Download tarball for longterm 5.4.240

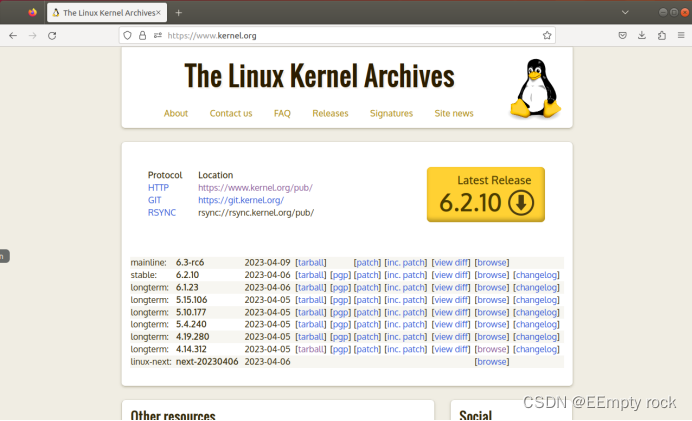click(311, 324)
